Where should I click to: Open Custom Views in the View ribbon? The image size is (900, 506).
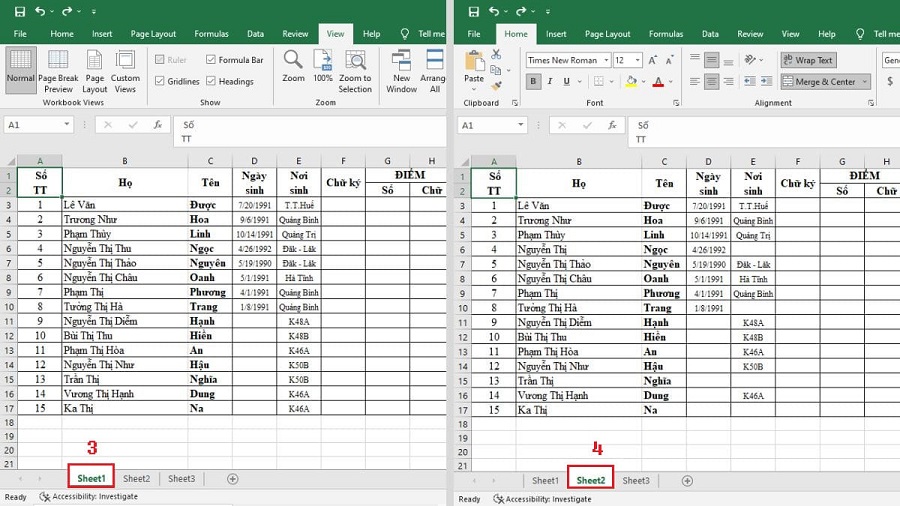coord(125,70)
